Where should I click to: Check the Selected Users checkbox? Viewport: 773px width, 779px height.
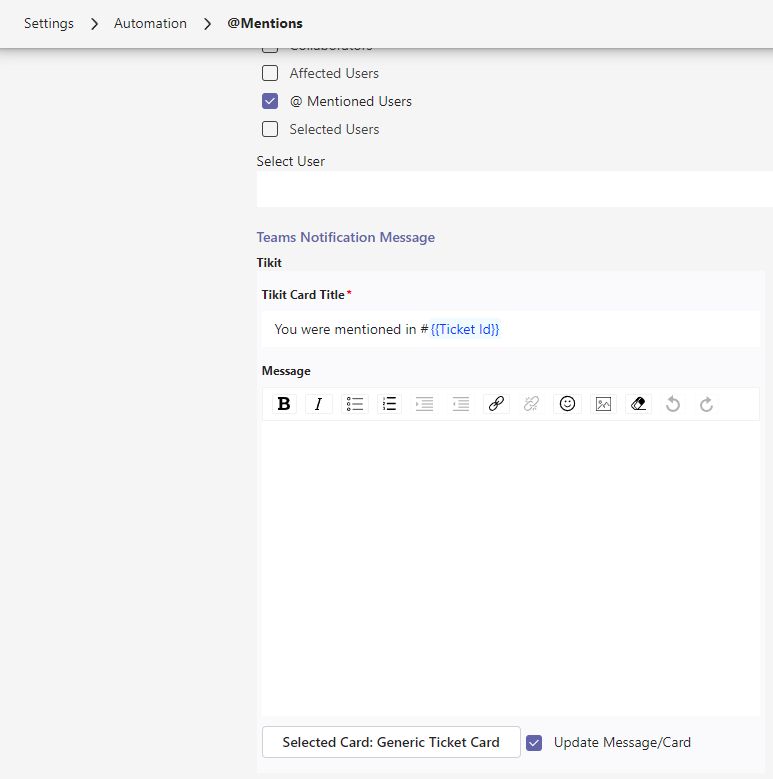pyautogui.click(x=270, y=129)
